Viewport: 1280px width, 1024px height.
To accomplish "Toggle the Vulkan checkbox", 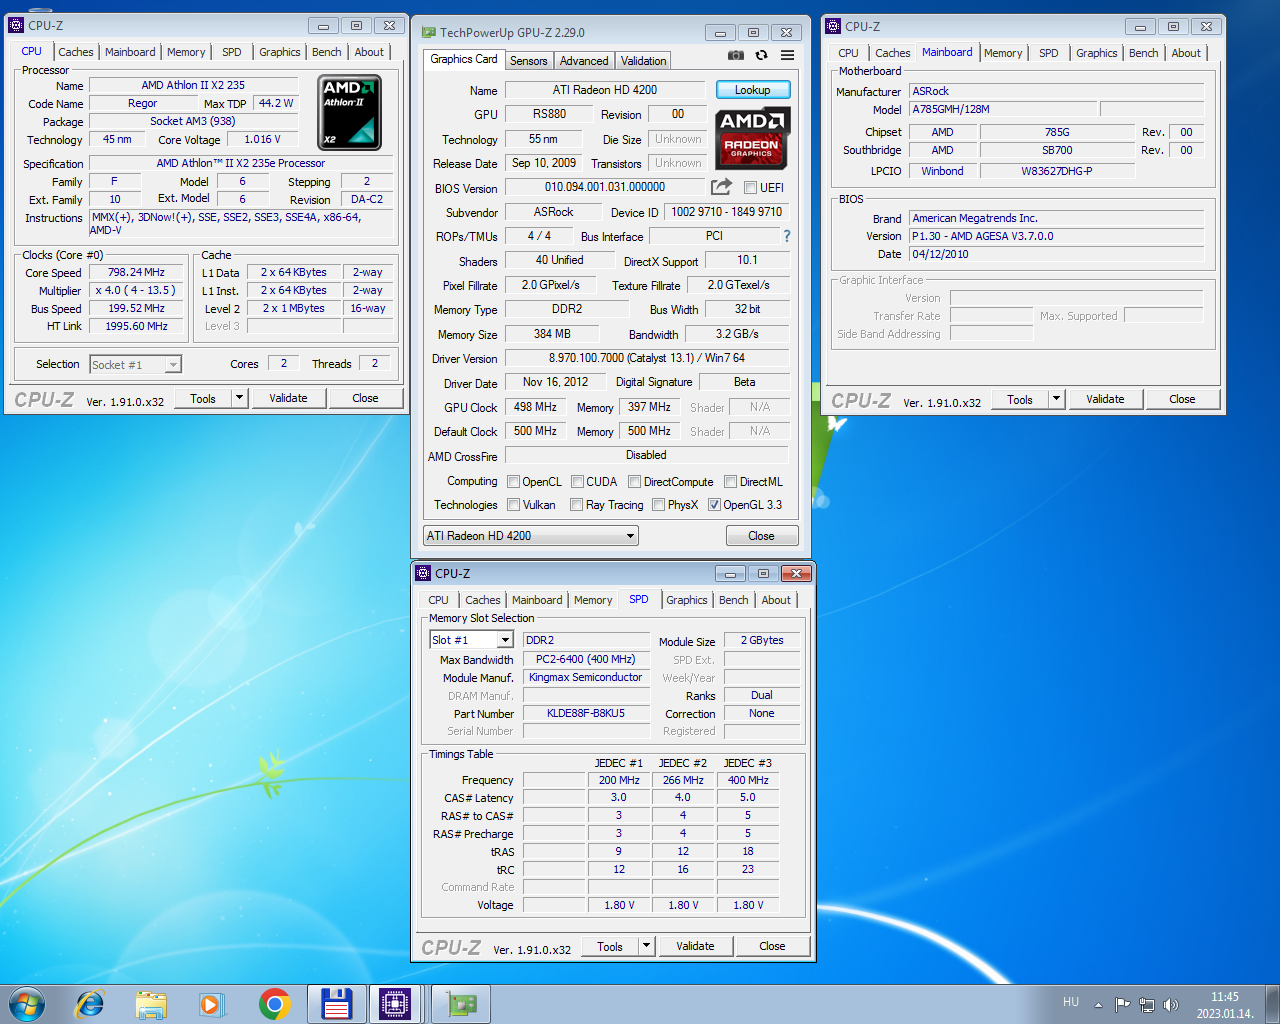I will (513, 504).
